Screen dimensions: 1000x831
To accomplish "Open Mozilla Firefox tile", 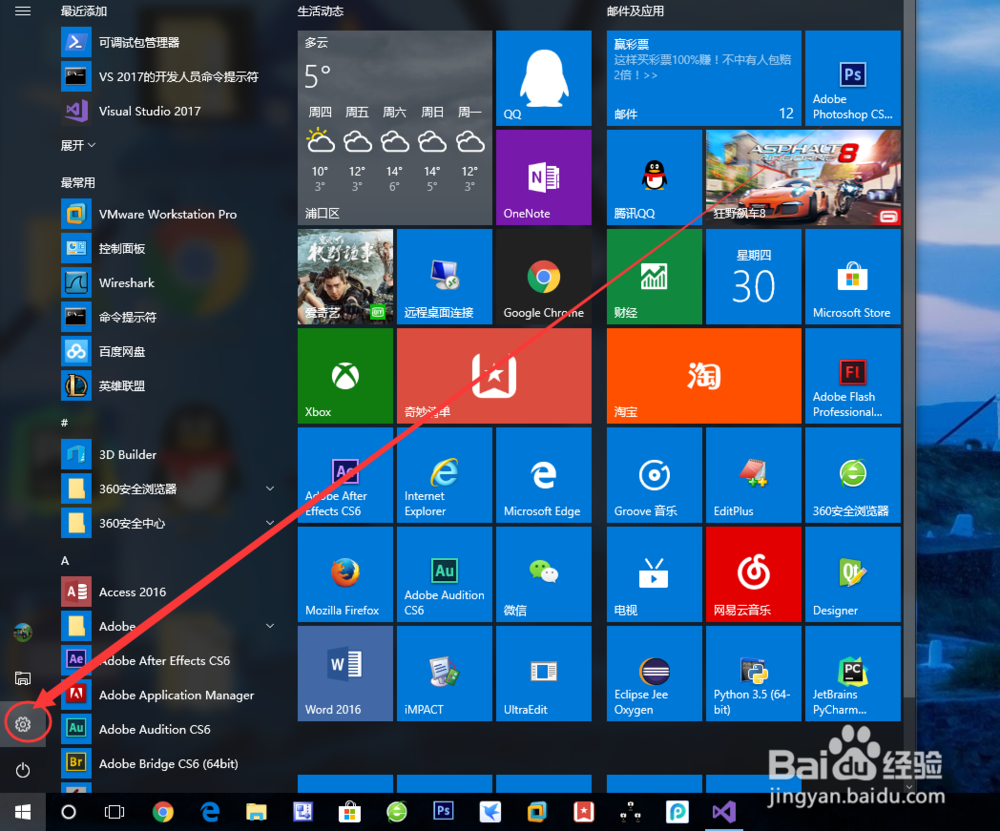I will (x=345, y=574).
